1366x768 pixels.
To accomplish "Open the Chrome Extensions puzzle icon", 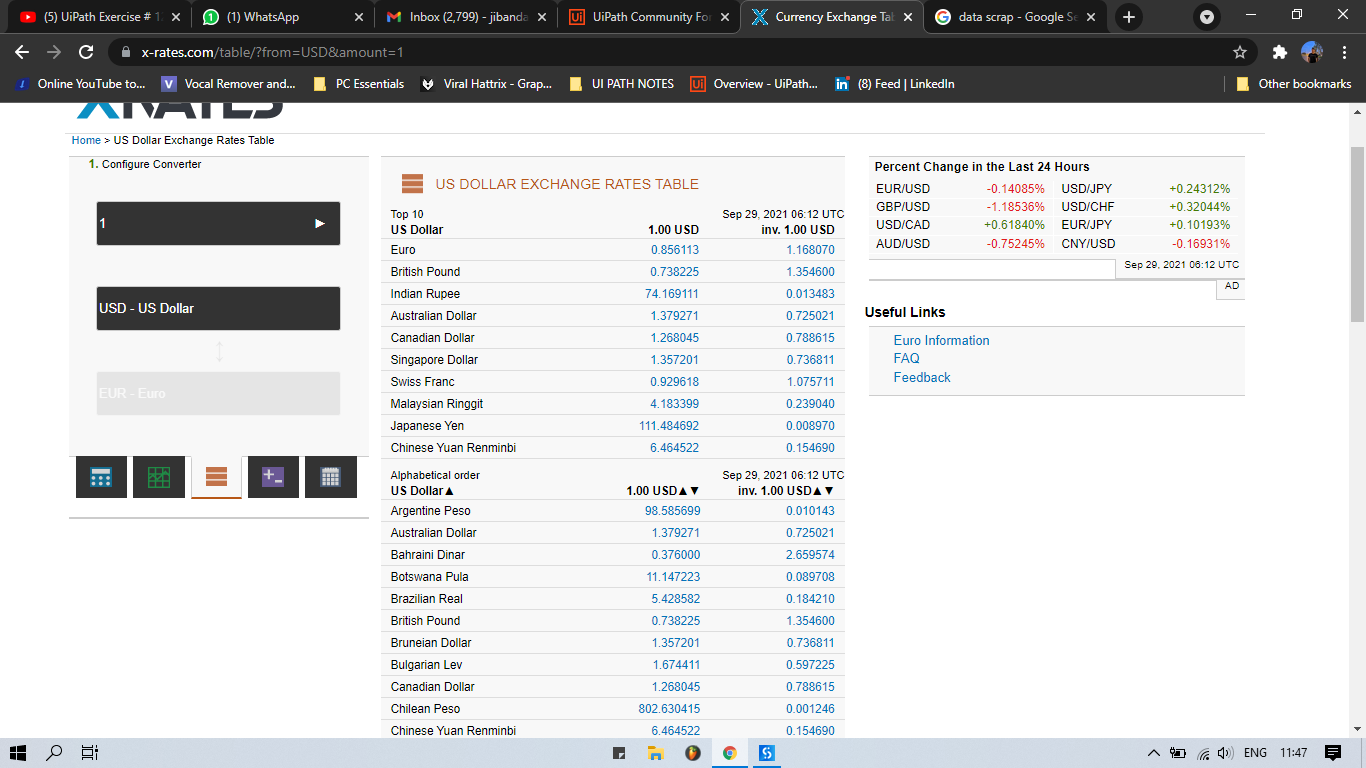I will [x=1280, y=52].
